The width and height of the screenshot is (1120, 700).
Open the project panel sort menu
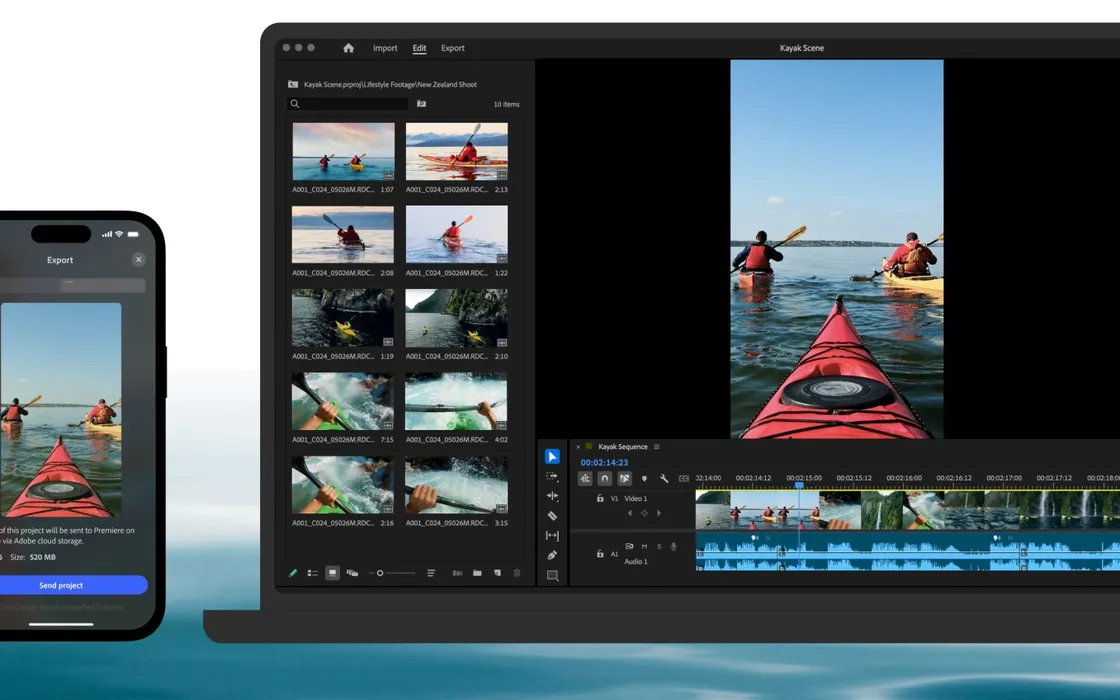(x=431, y=573)
